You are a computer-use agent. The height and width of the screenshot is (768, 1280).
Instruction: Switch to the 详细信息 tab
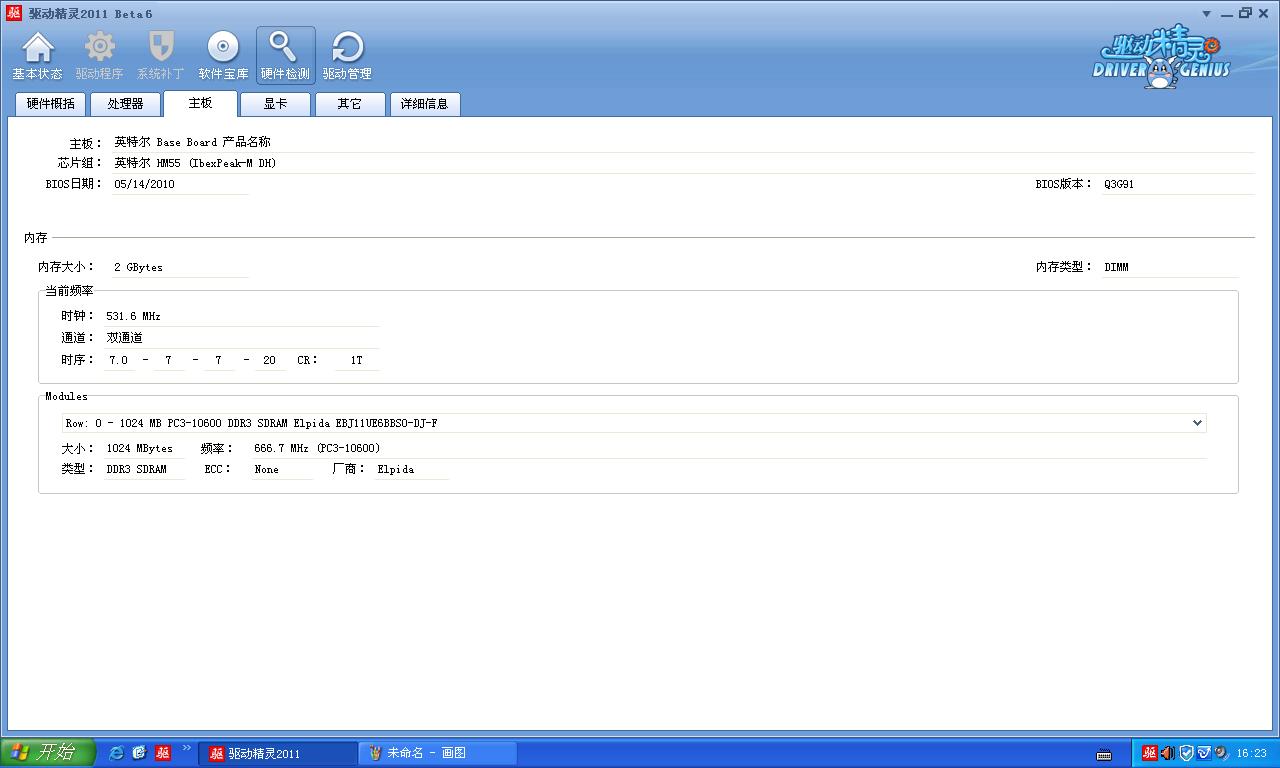point(425,104)
